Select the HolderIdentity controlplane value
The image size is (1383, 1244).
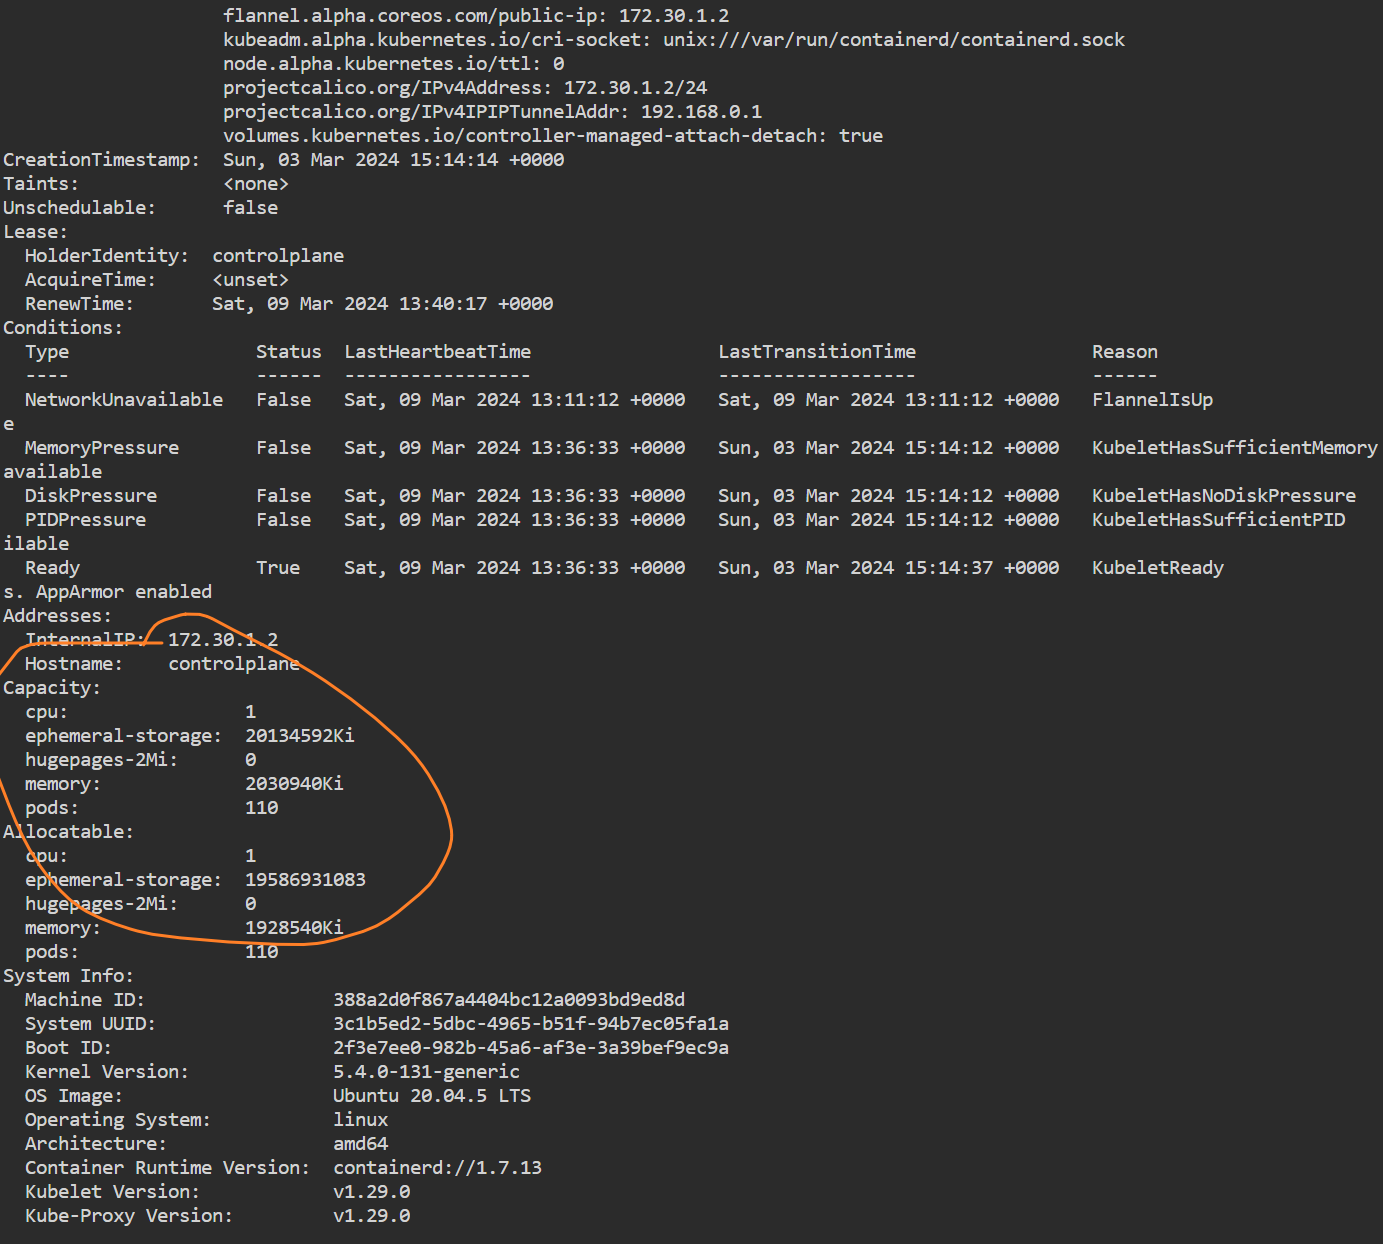point(278,256)
